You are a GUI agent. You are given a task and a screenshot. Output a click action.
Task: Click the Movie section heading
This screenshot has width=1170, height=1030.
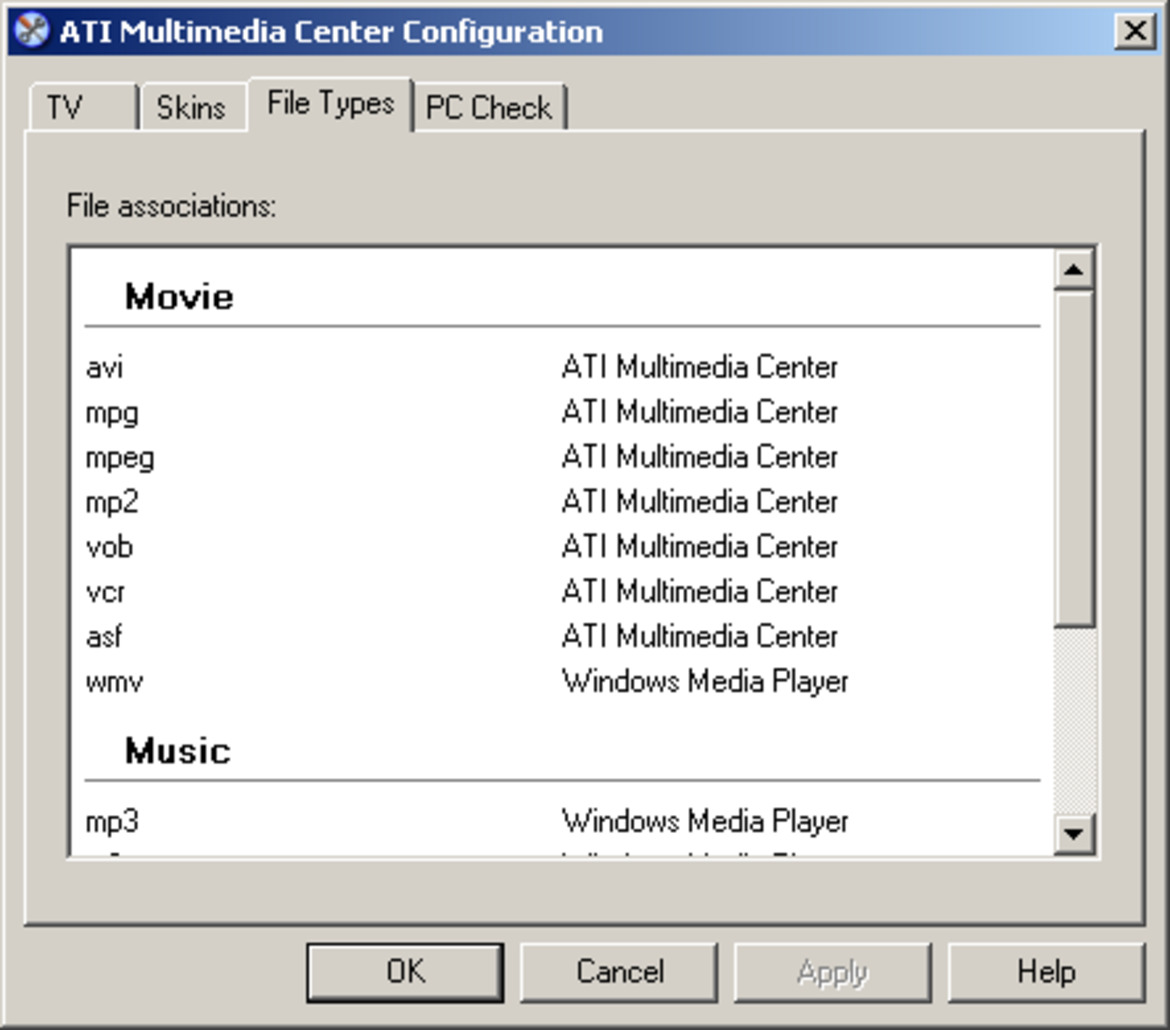(179, 296)
